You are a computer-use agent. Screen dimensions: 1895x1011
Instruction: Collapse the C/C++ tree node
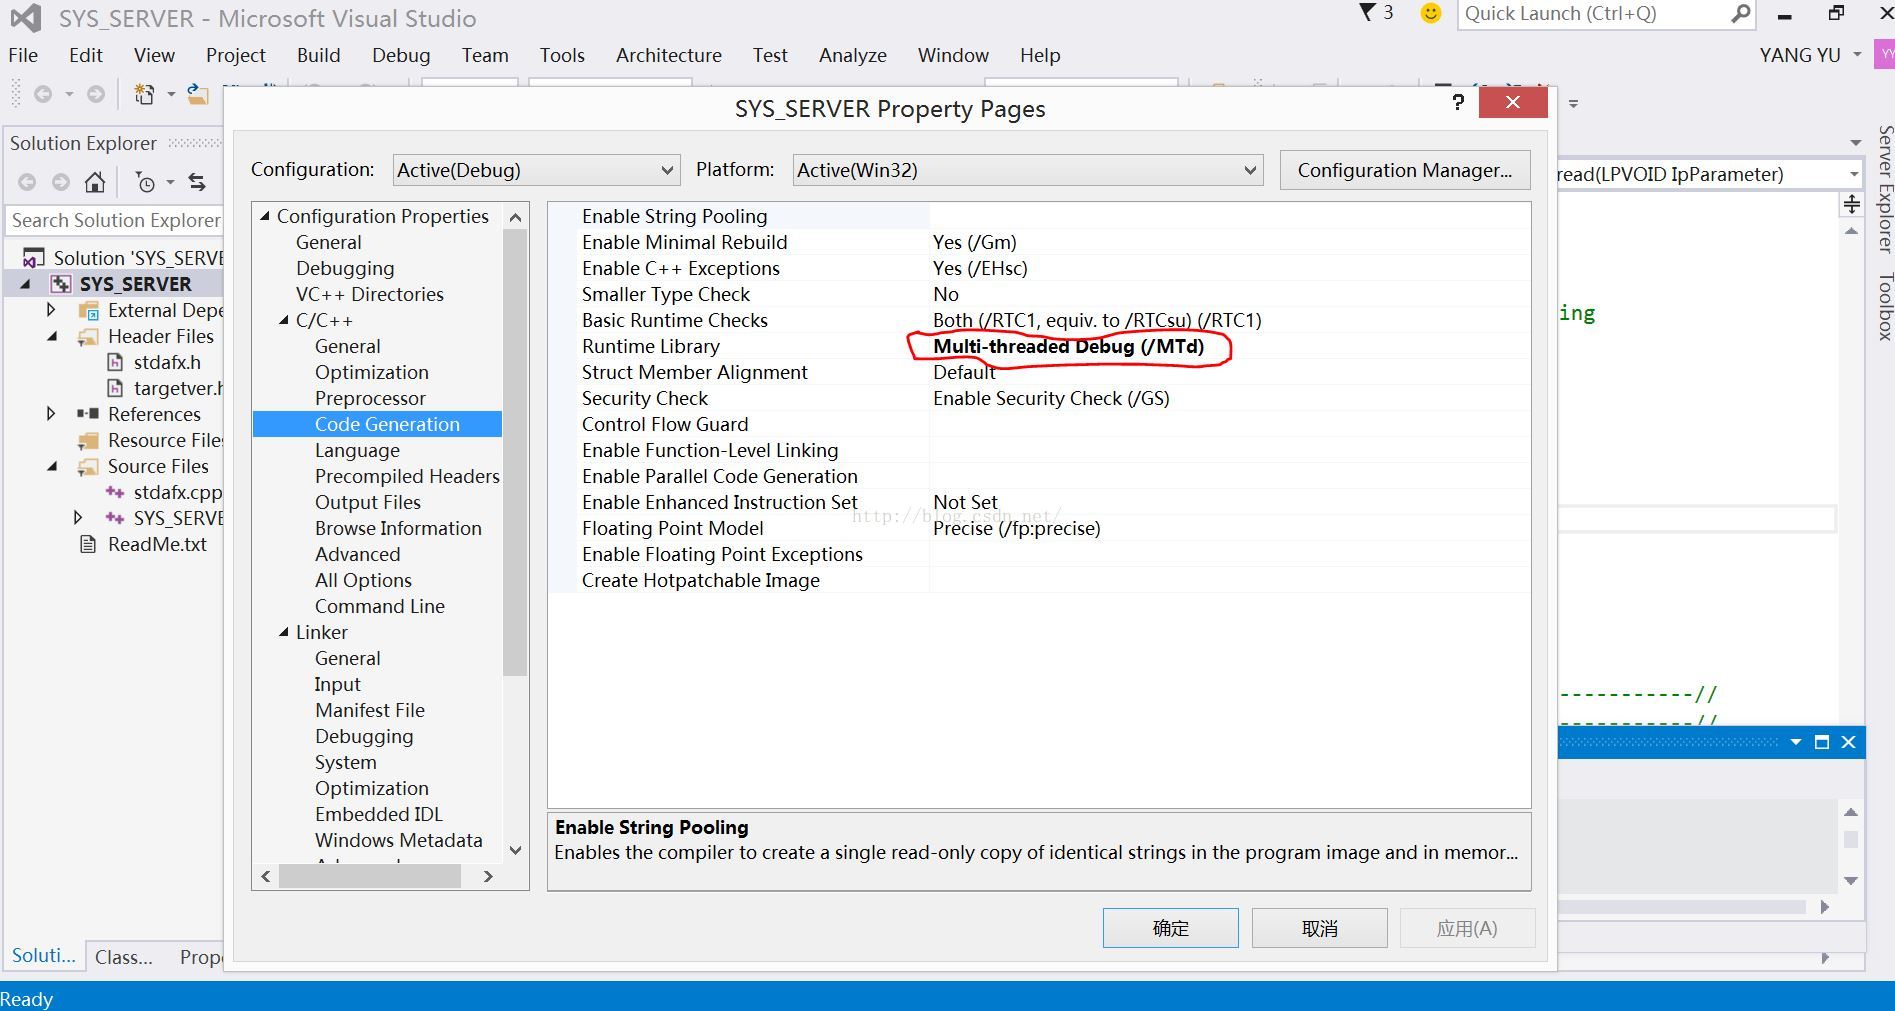[284, 320]
